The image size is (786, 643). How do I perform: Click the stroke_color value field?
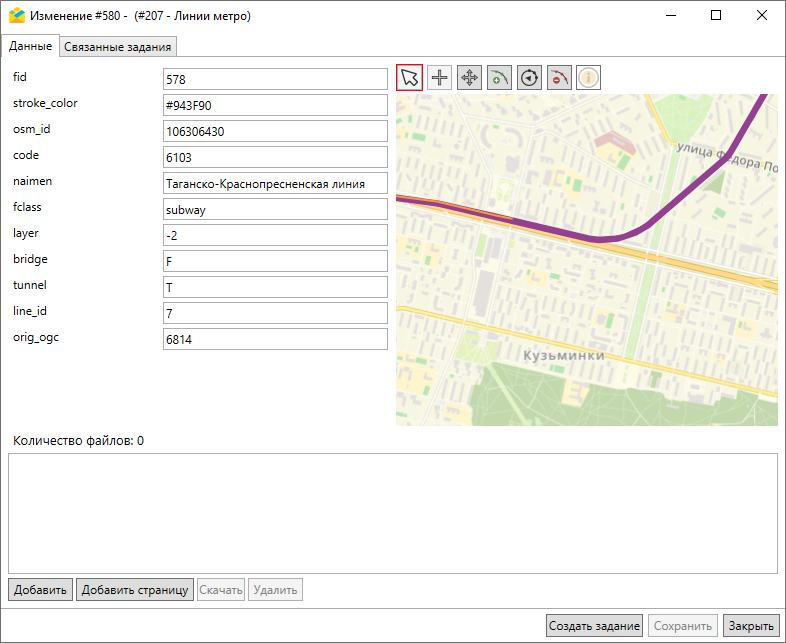pos(275,105)
